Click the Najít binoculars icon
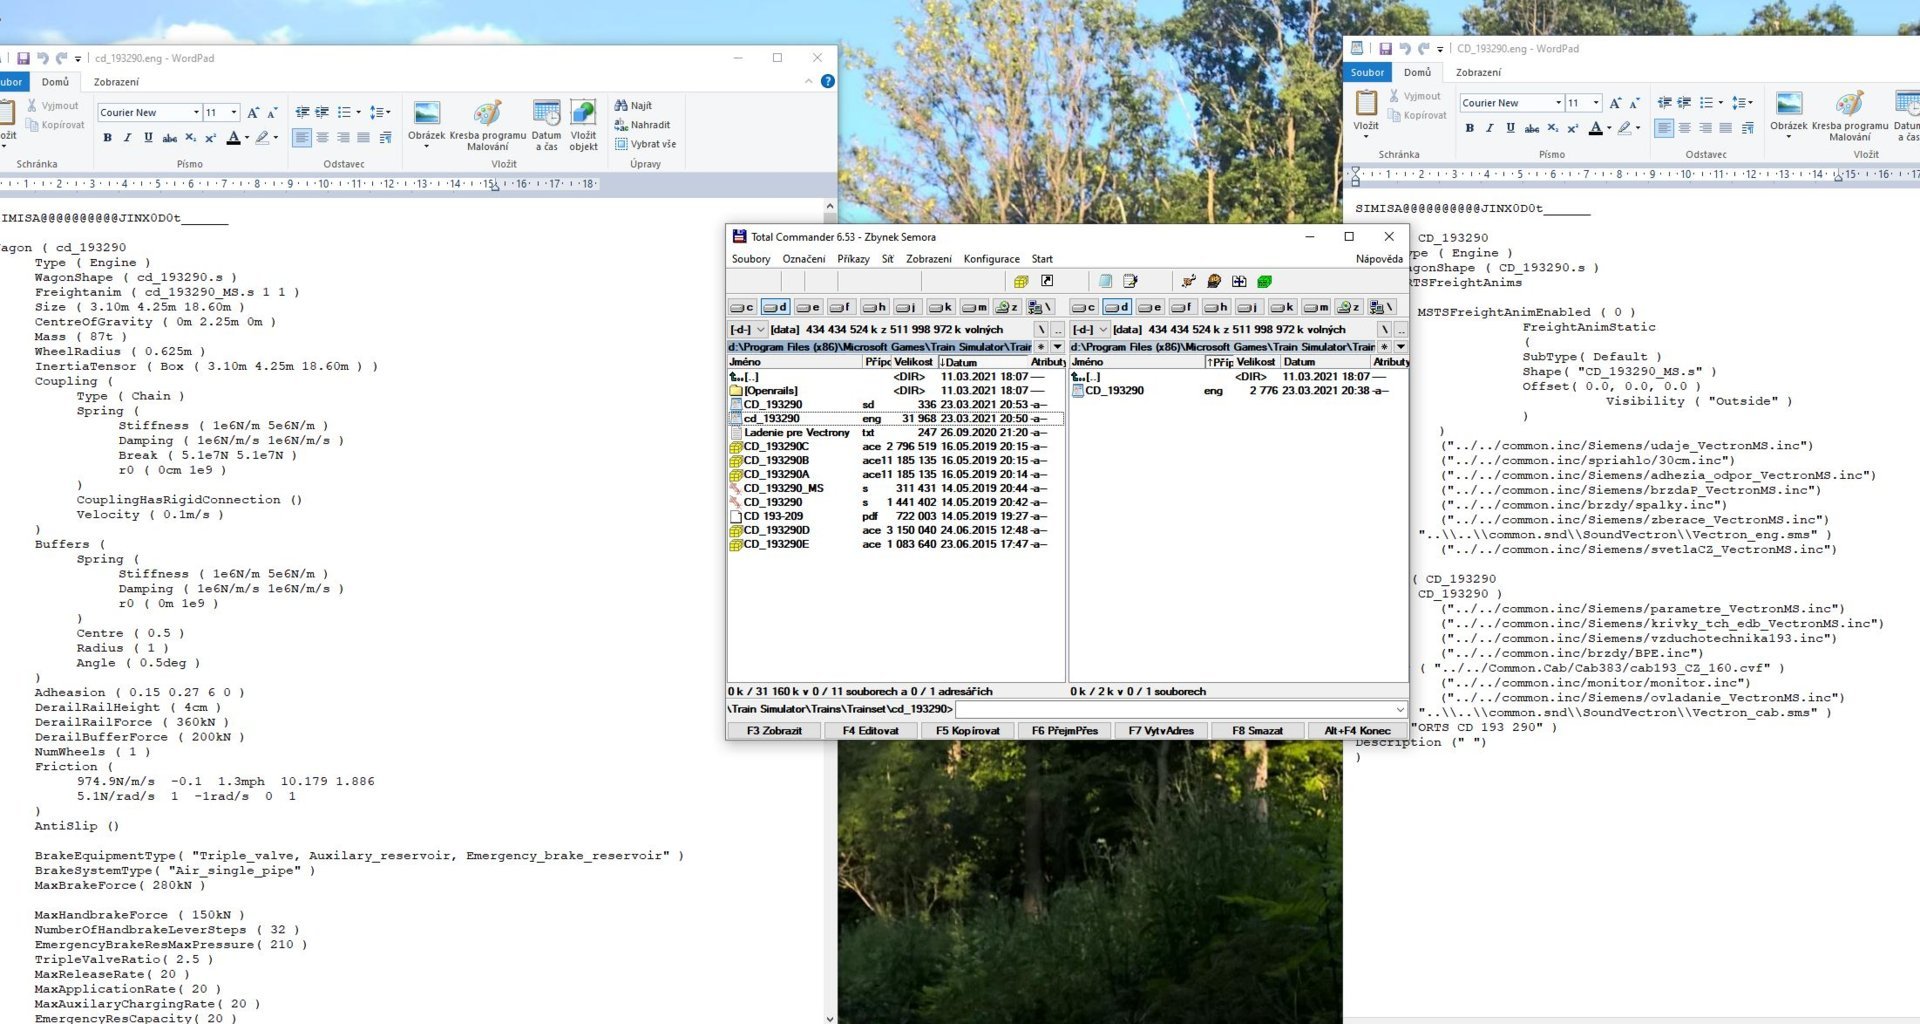This screenshot has height=1024, width=1920. tap(621, 105)
